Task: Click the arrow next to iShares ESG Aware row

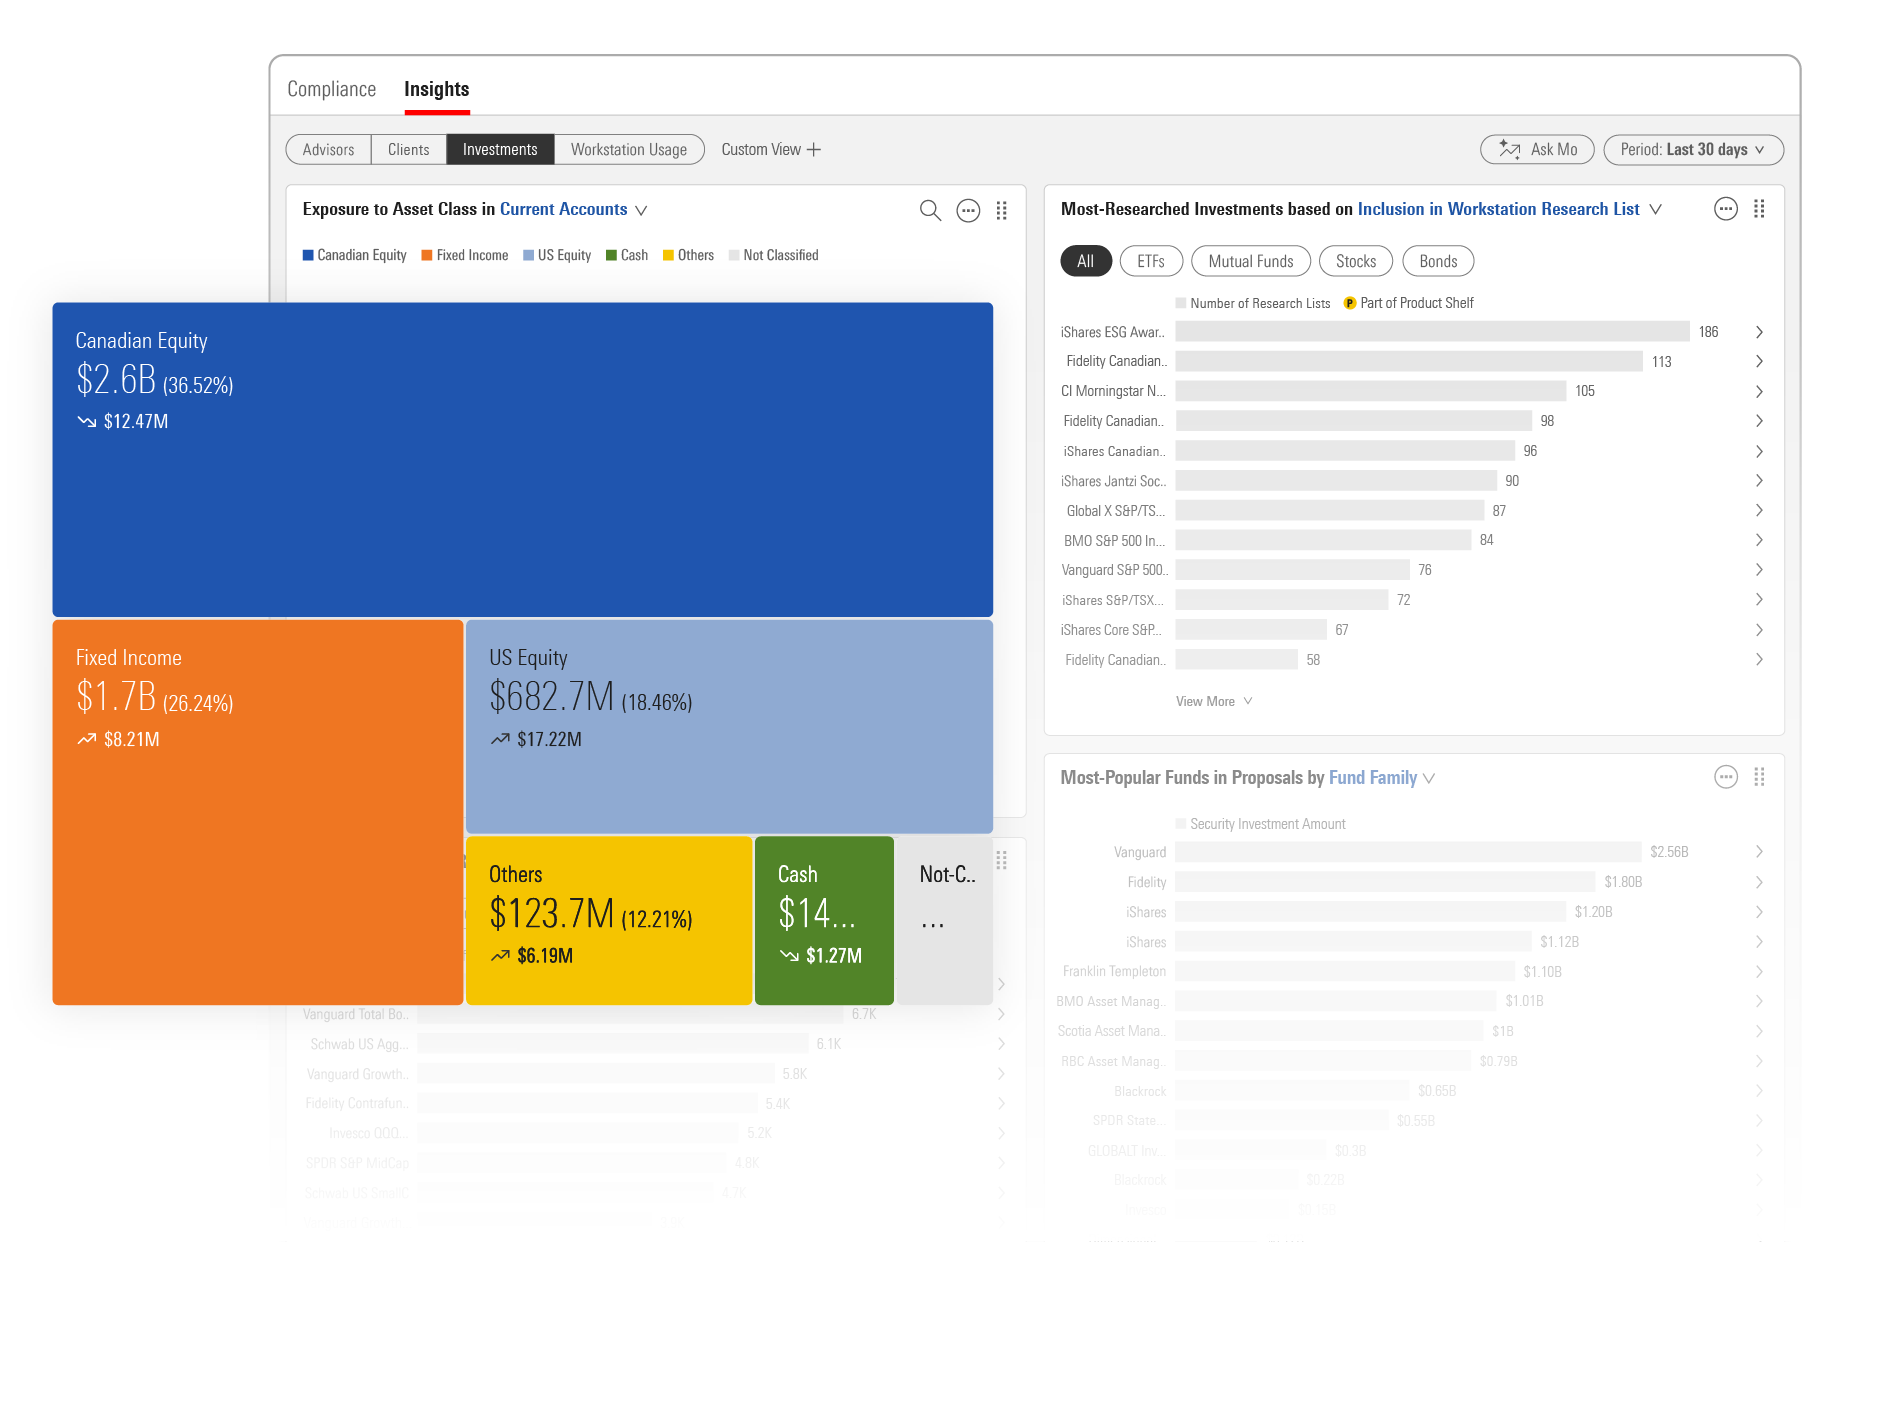Action: (1759, 332)
